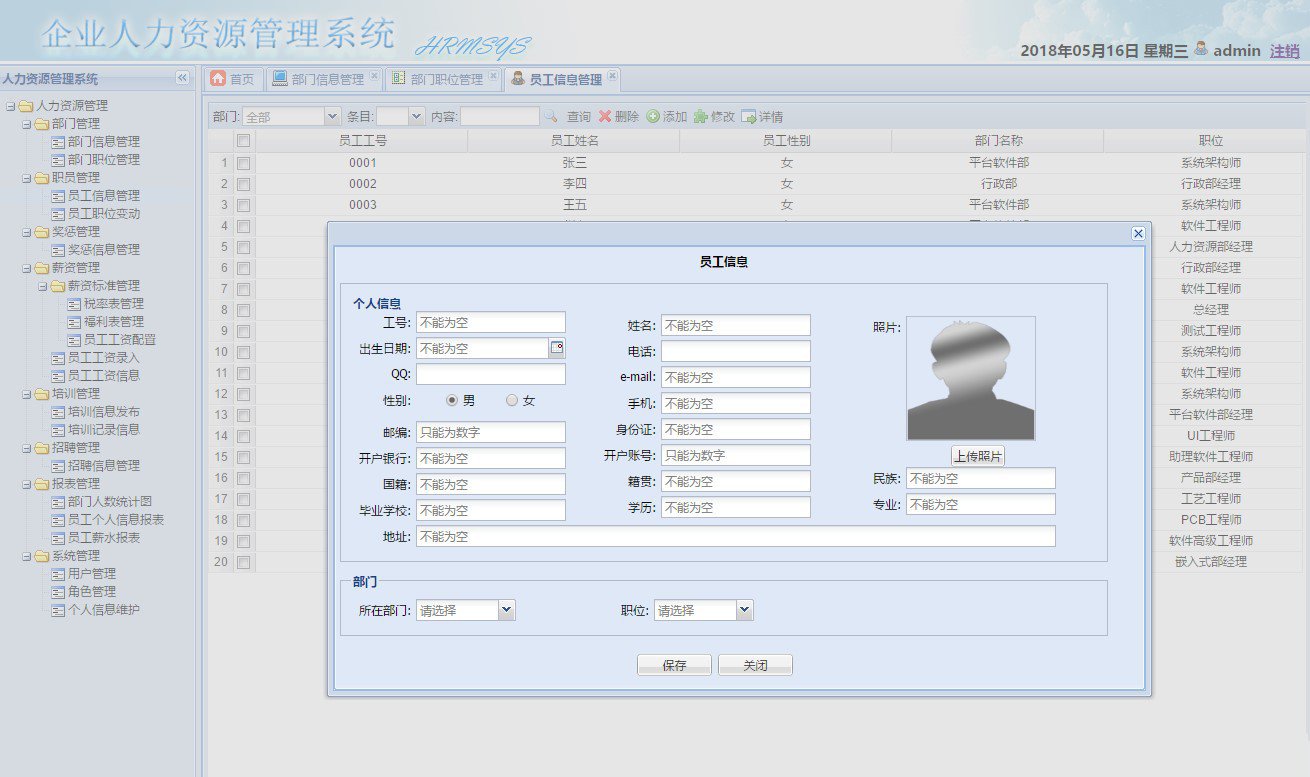Click the 详情 details toolbar icon
This screenshot has height=777, width=1310.
[749, 117]
